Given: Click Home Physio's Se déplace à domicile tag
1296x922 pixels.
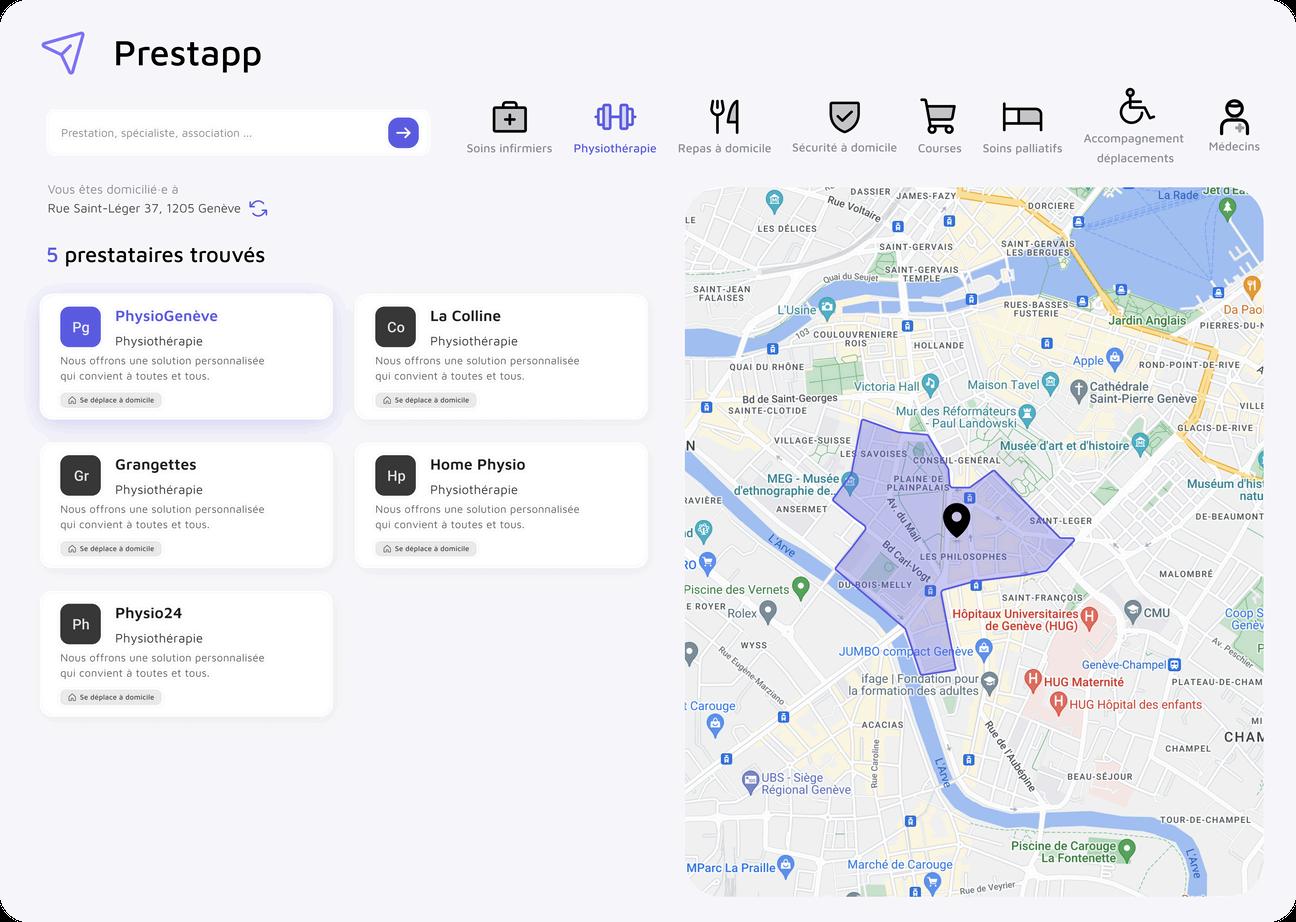Looking at the screenshot, I should (x=426, y=548).
